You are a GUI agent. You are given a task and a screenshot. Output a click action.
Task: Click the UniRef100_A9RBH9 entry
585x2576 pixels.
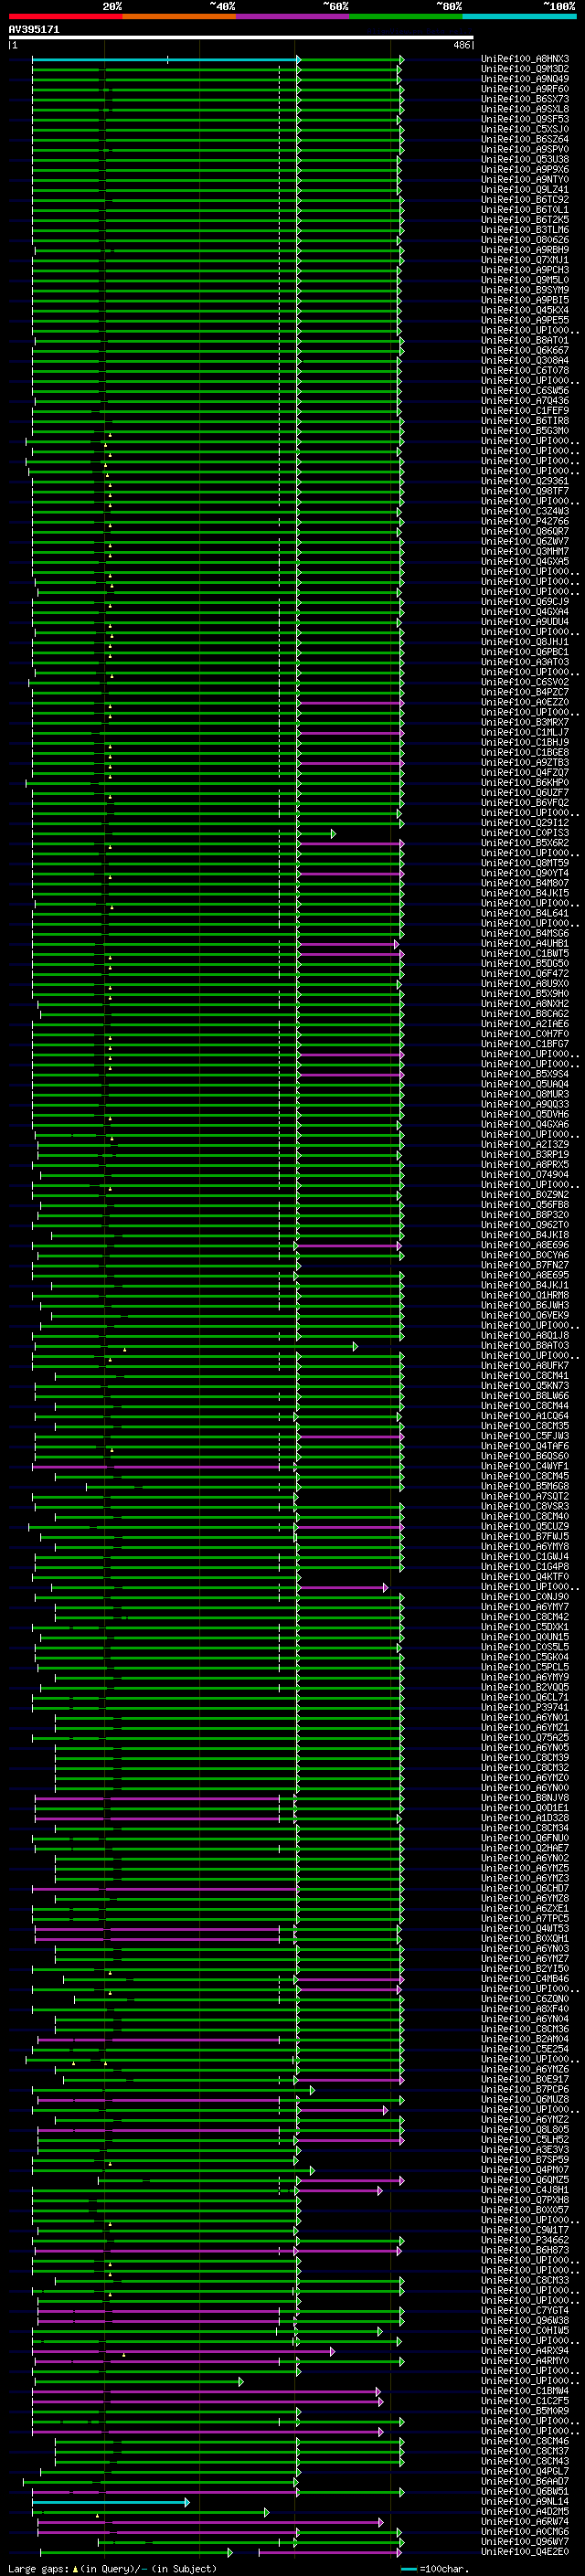(525, 250)
